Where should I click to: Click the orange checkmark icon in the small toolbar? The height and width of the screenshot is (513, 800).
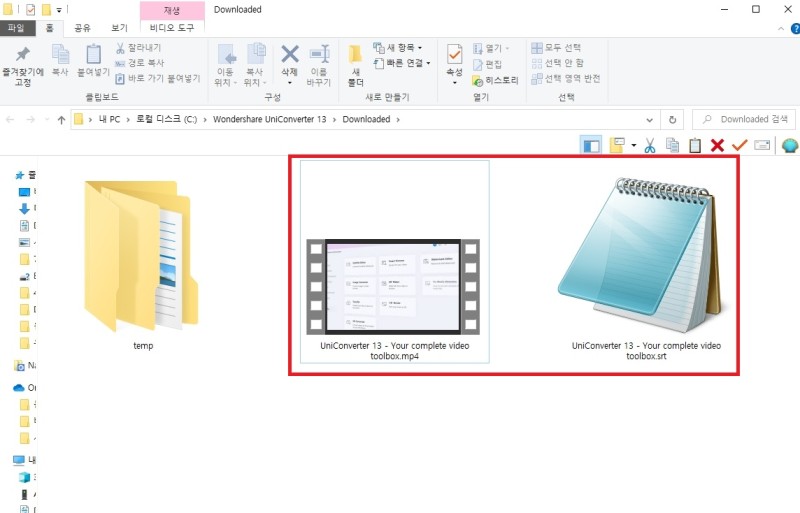[739, 146]
